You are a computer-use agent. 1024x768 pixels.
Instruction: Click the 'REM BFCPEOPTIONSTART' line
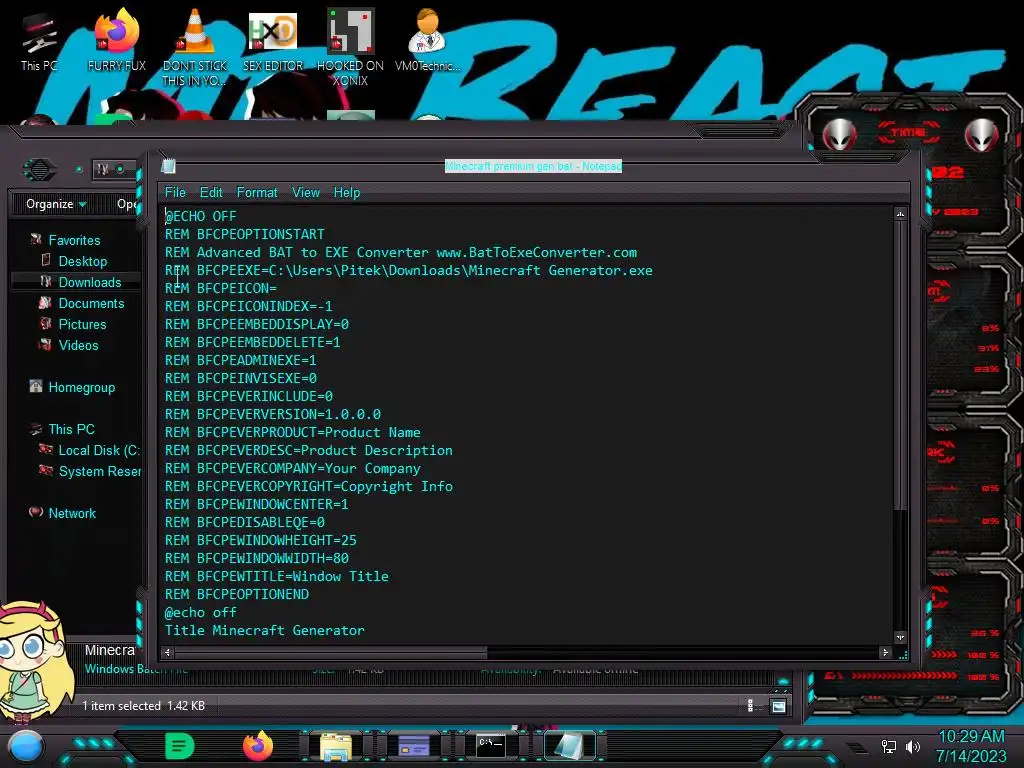coord(244,234)
